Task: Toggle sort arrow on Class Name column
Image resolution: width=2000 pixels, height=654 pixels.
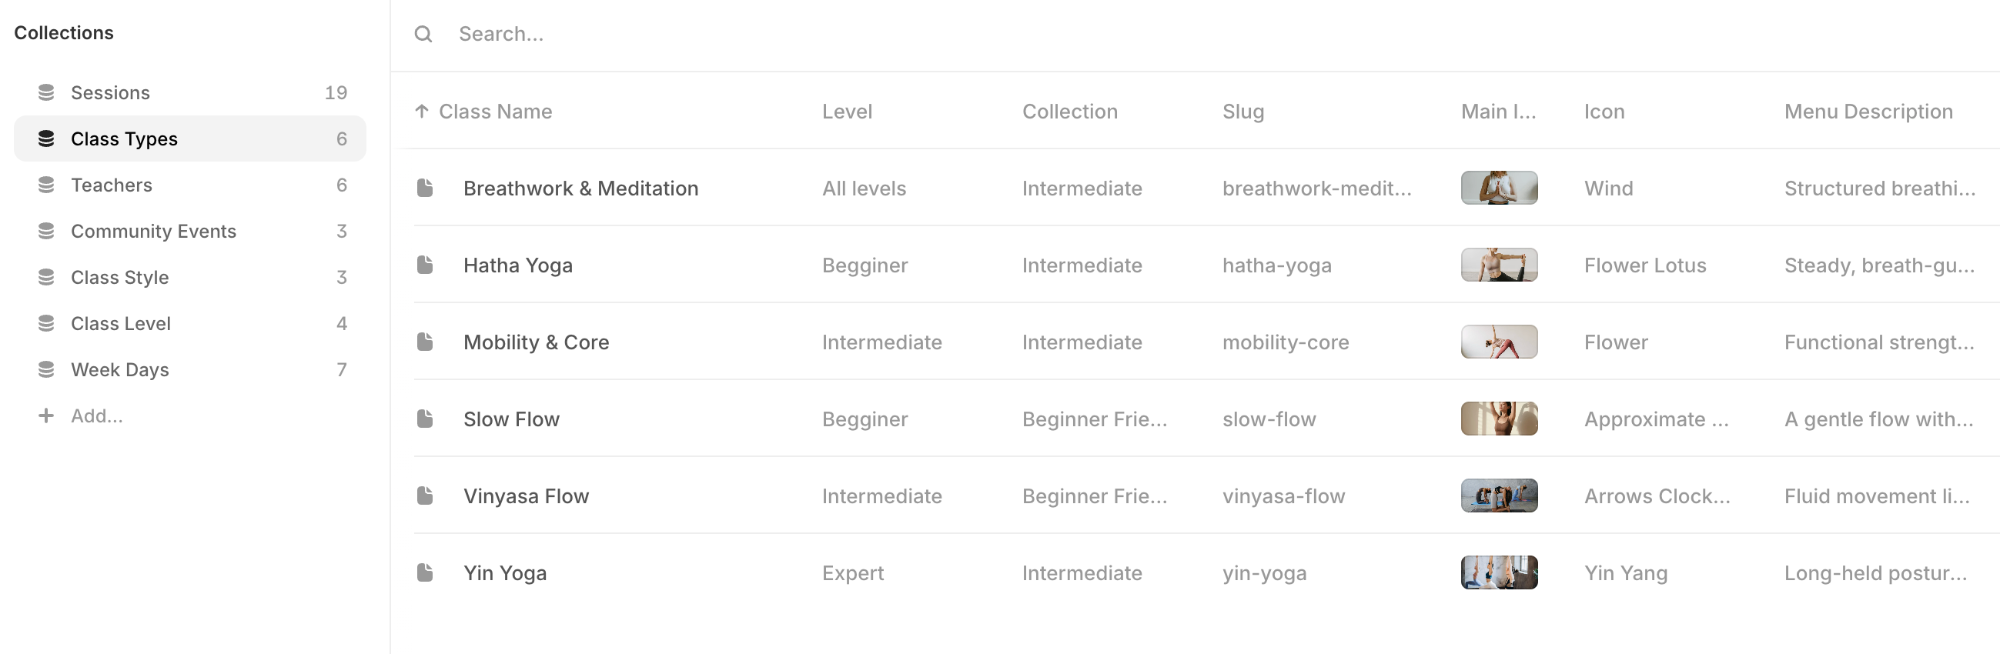Action: click(422, 112)
